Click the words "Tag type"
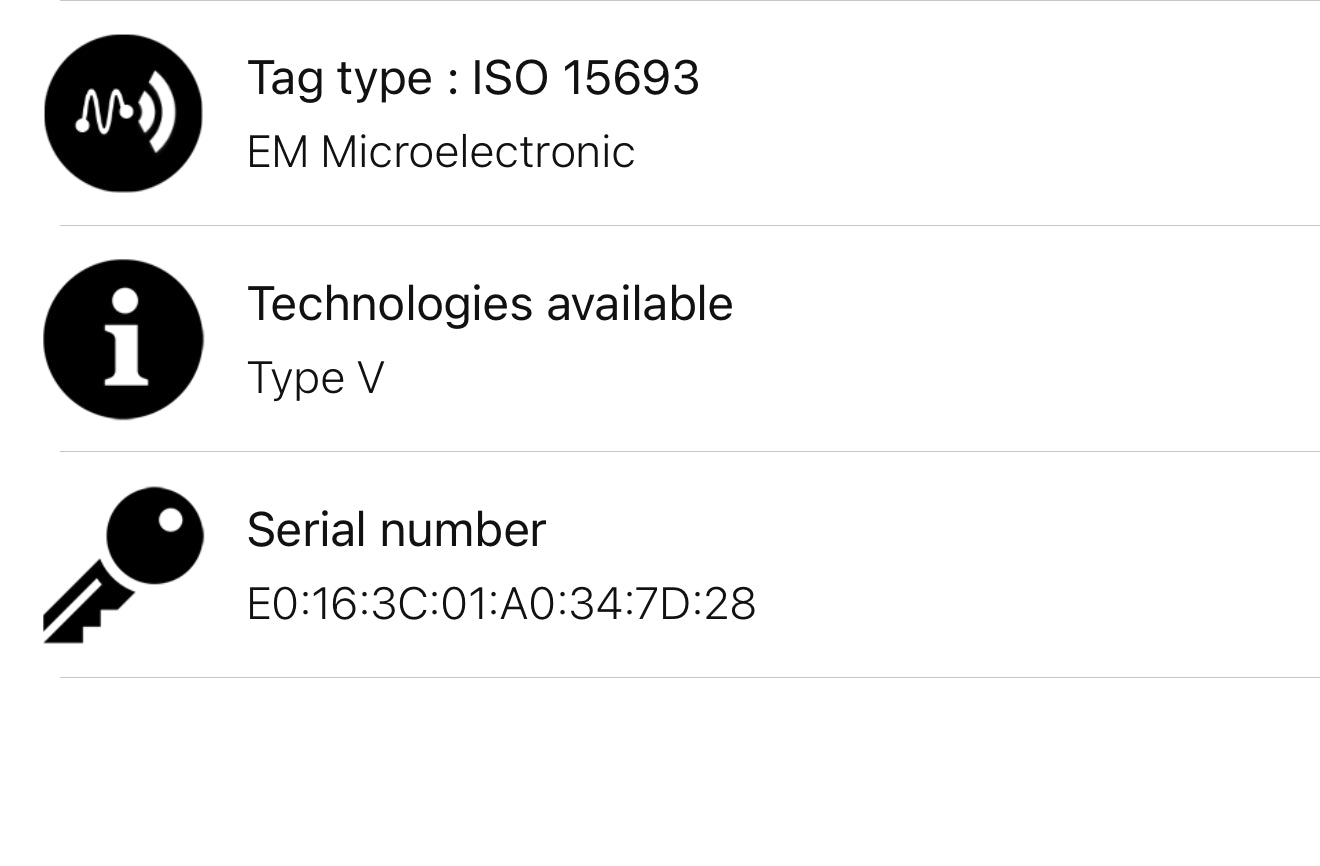The height and width of the screenshot is (866, 1320). point(339,78)
